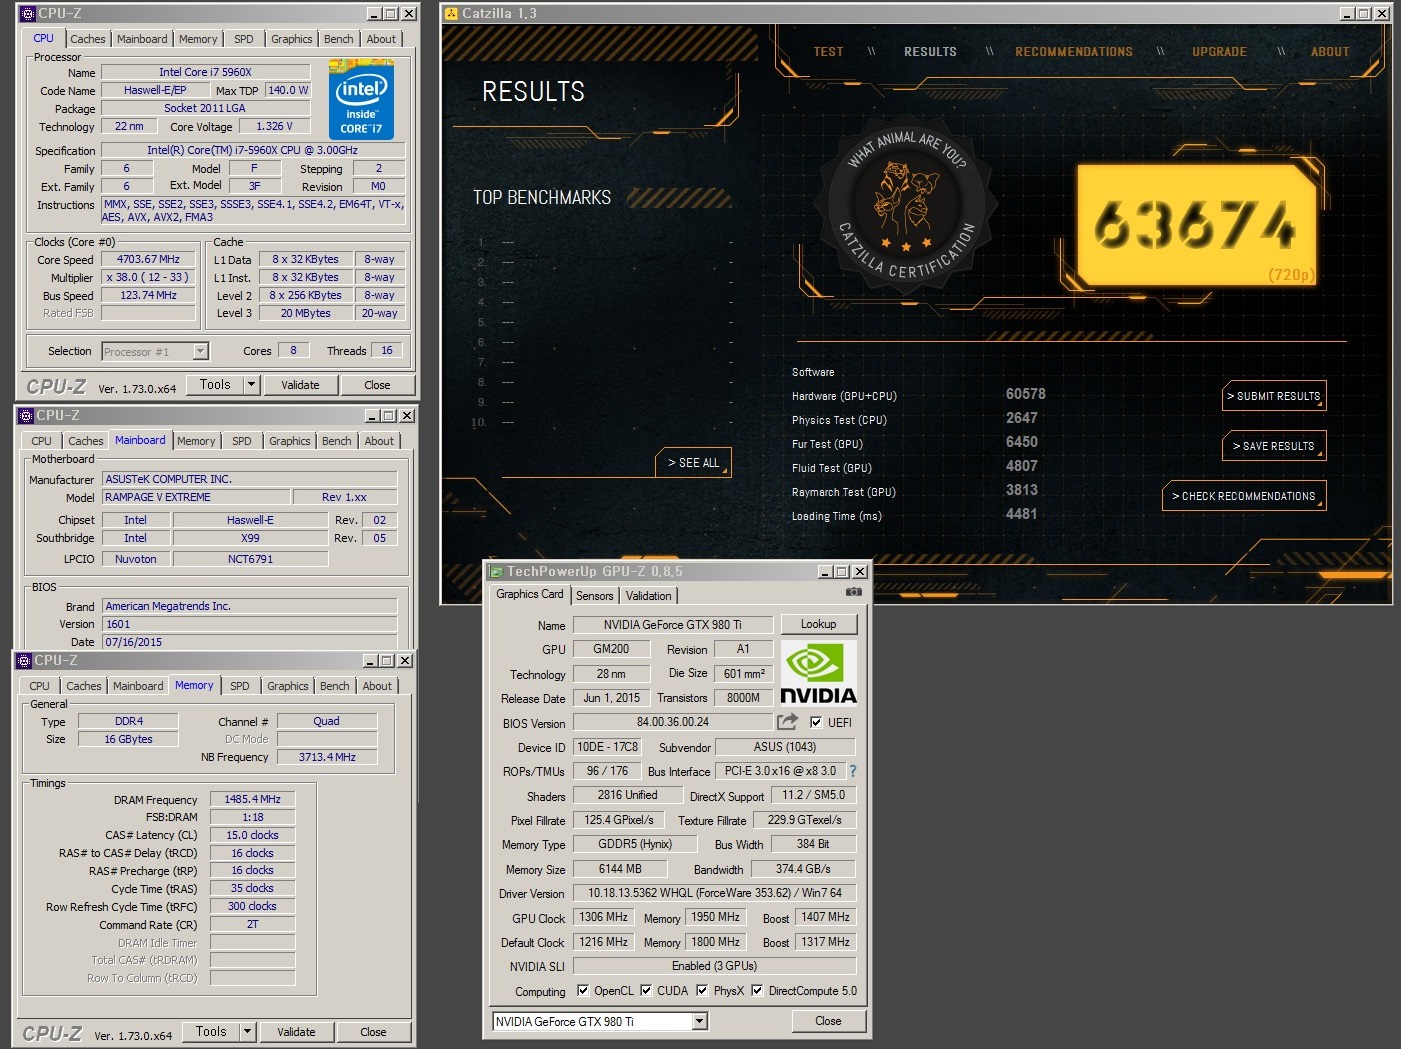Open the ABOUT section in Catzilla
This screenshot has height=1049, width=1401.
tap(1330, 52)
